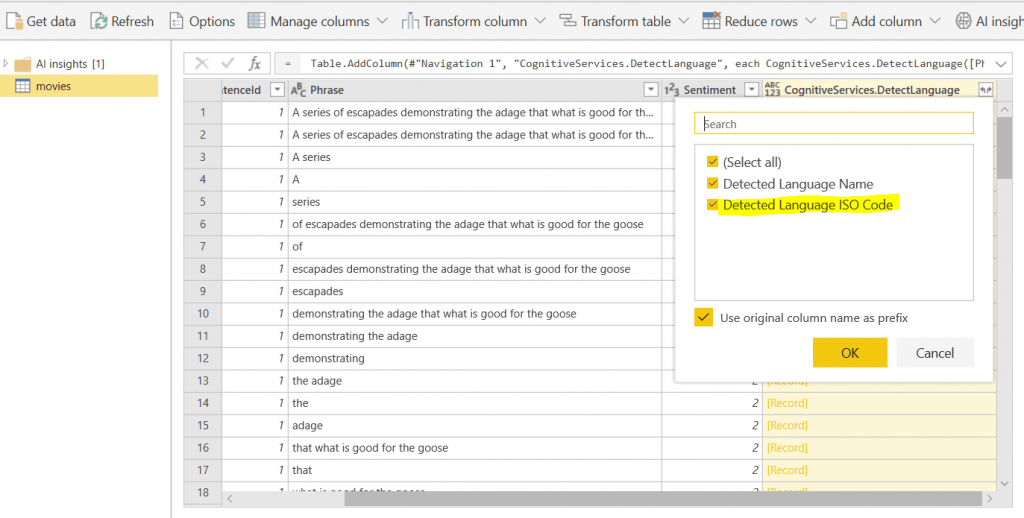Click the Sentiment column number type icon

(x=671, y=90)
